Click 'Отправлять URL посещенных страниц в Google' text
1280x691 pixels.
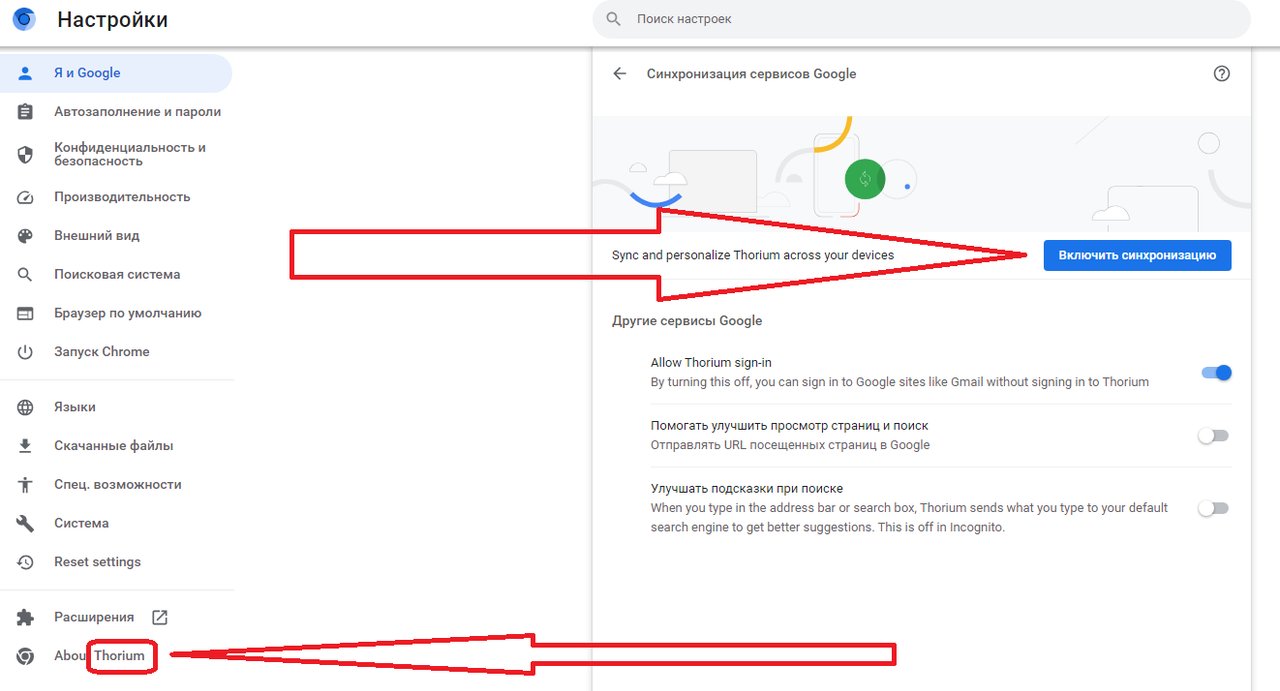click(790, 445)
